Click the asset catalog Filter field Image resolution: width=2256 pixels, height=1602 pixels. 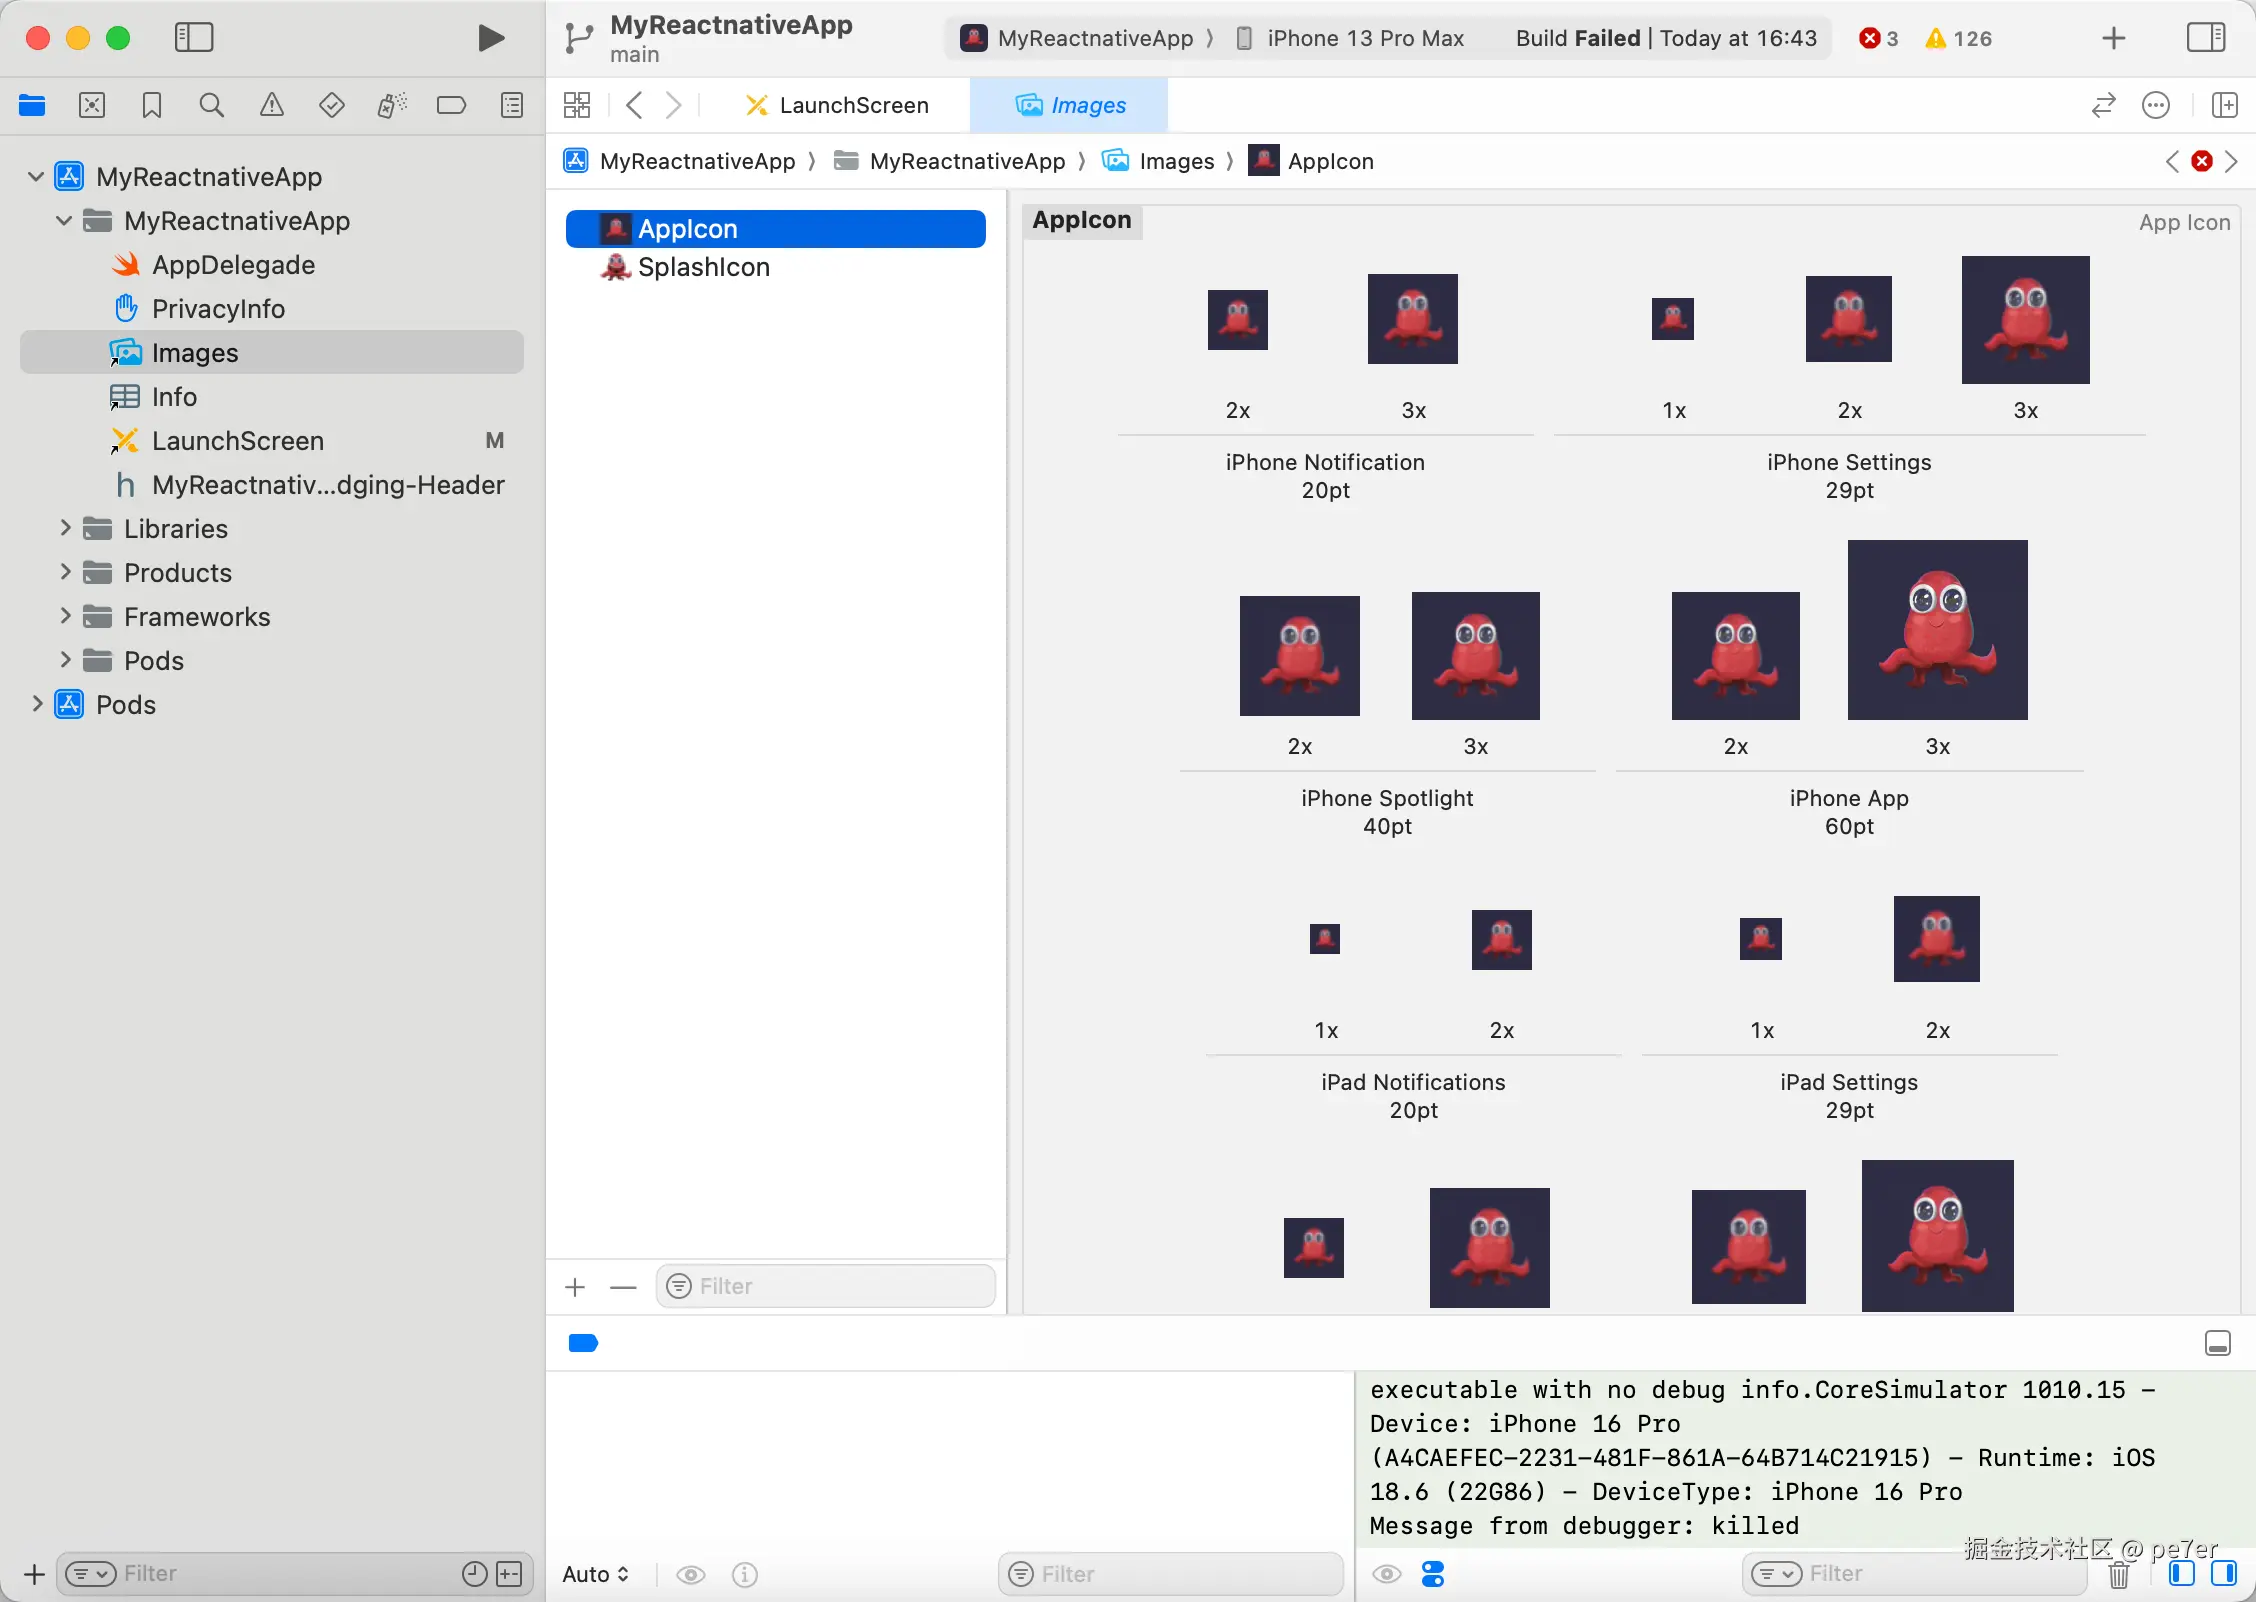coord(826,1286)
